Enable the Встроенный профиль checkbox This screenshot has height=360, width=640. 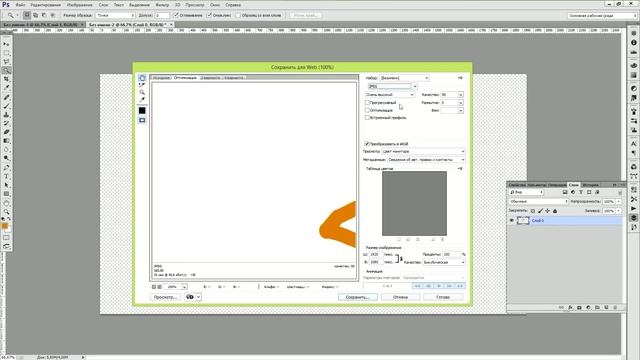point(367,118)
